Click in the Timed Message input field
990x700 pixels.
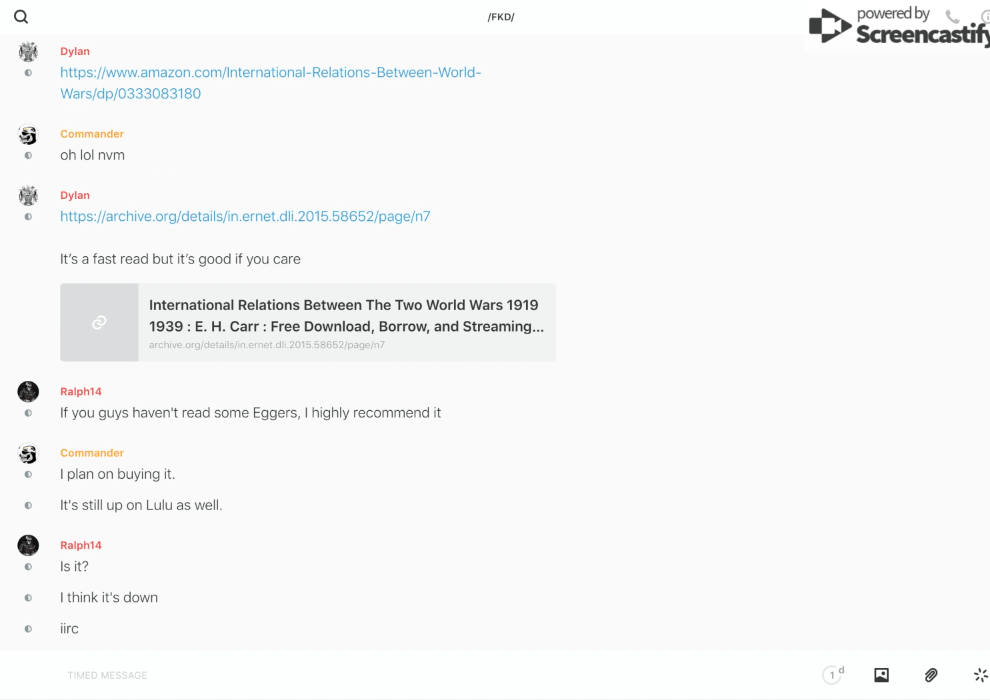click(400, 675)
